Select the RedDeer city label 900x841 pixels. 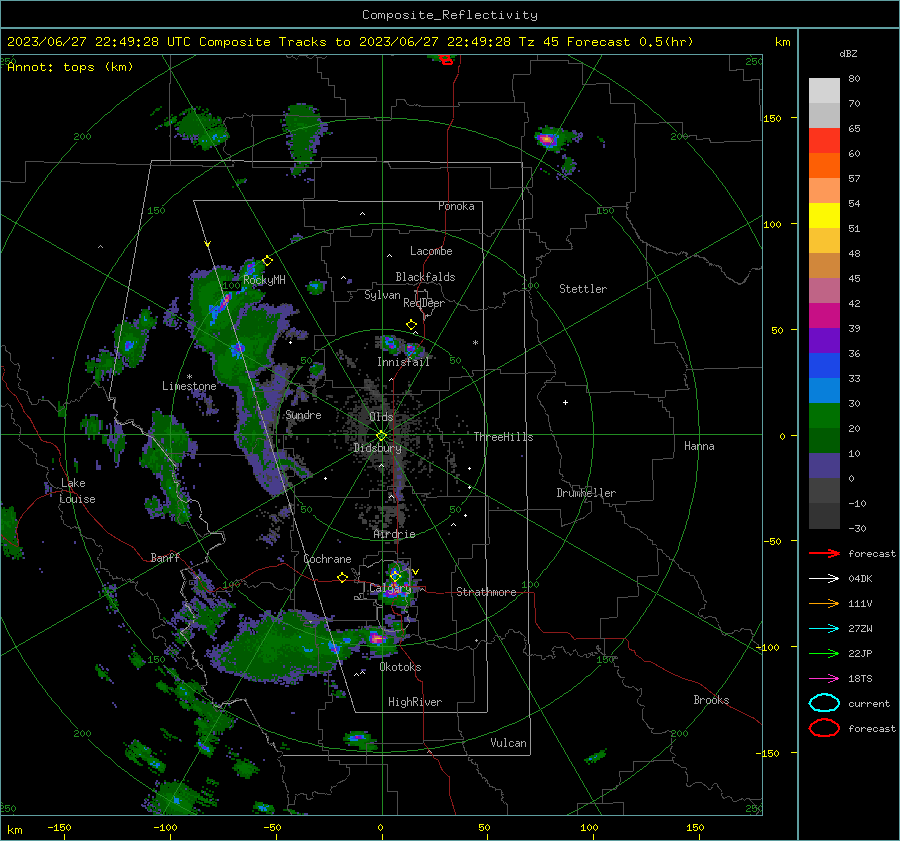tap(424, 303)
